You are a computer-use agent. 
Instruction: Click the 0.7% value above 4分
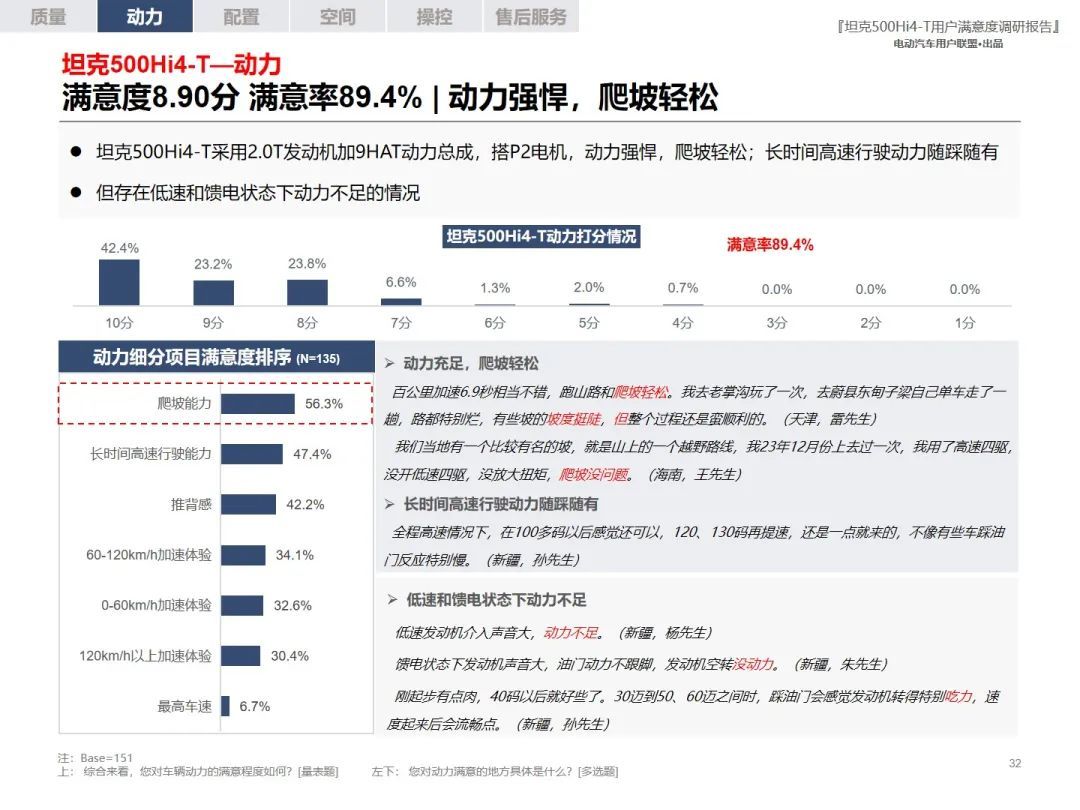683,288
